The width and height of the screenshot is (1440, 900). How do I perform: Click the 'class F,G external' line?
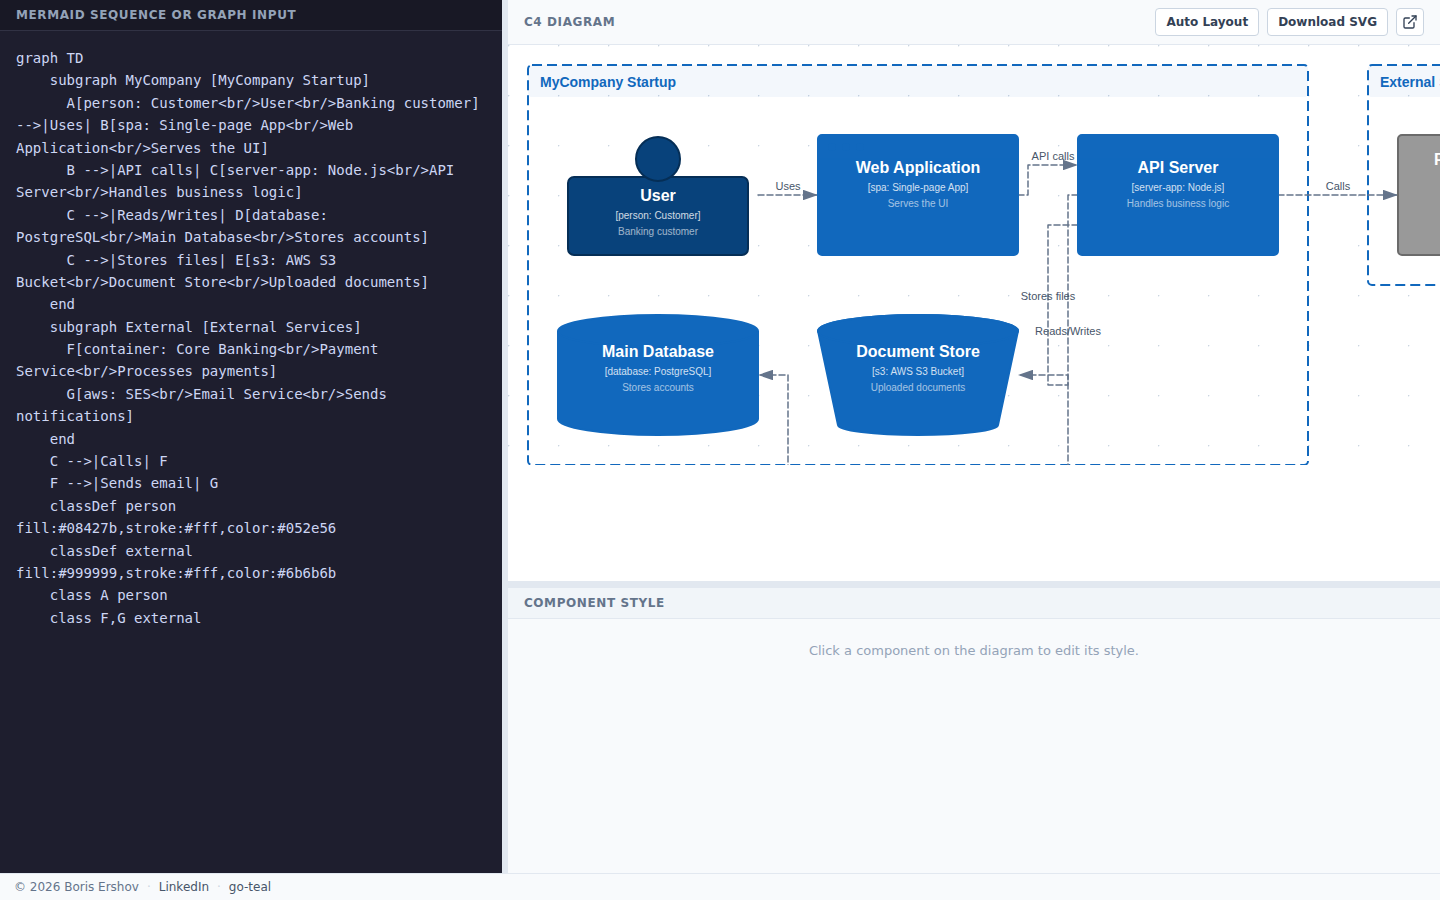(126, 618)
